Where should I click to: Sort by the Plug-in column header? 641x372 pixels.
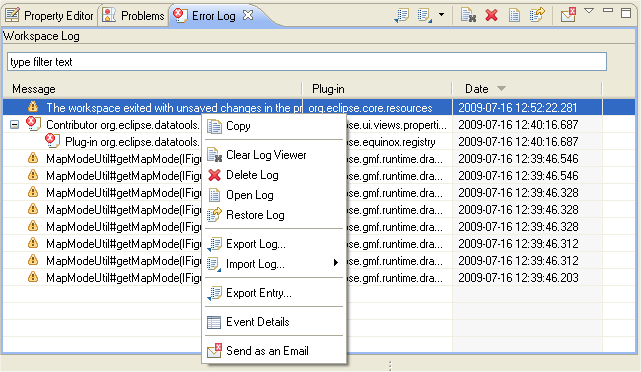coord(377,89)
